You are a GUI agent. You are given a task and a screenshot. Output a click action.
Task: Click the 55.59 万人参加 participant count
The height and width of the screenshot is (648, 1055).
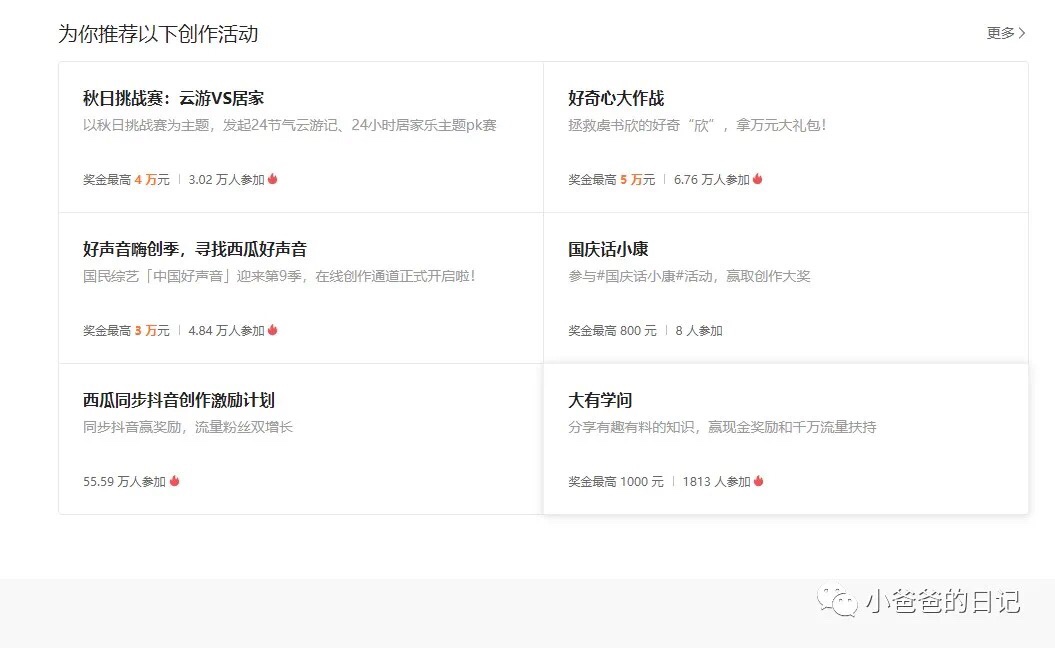point(124,481)
